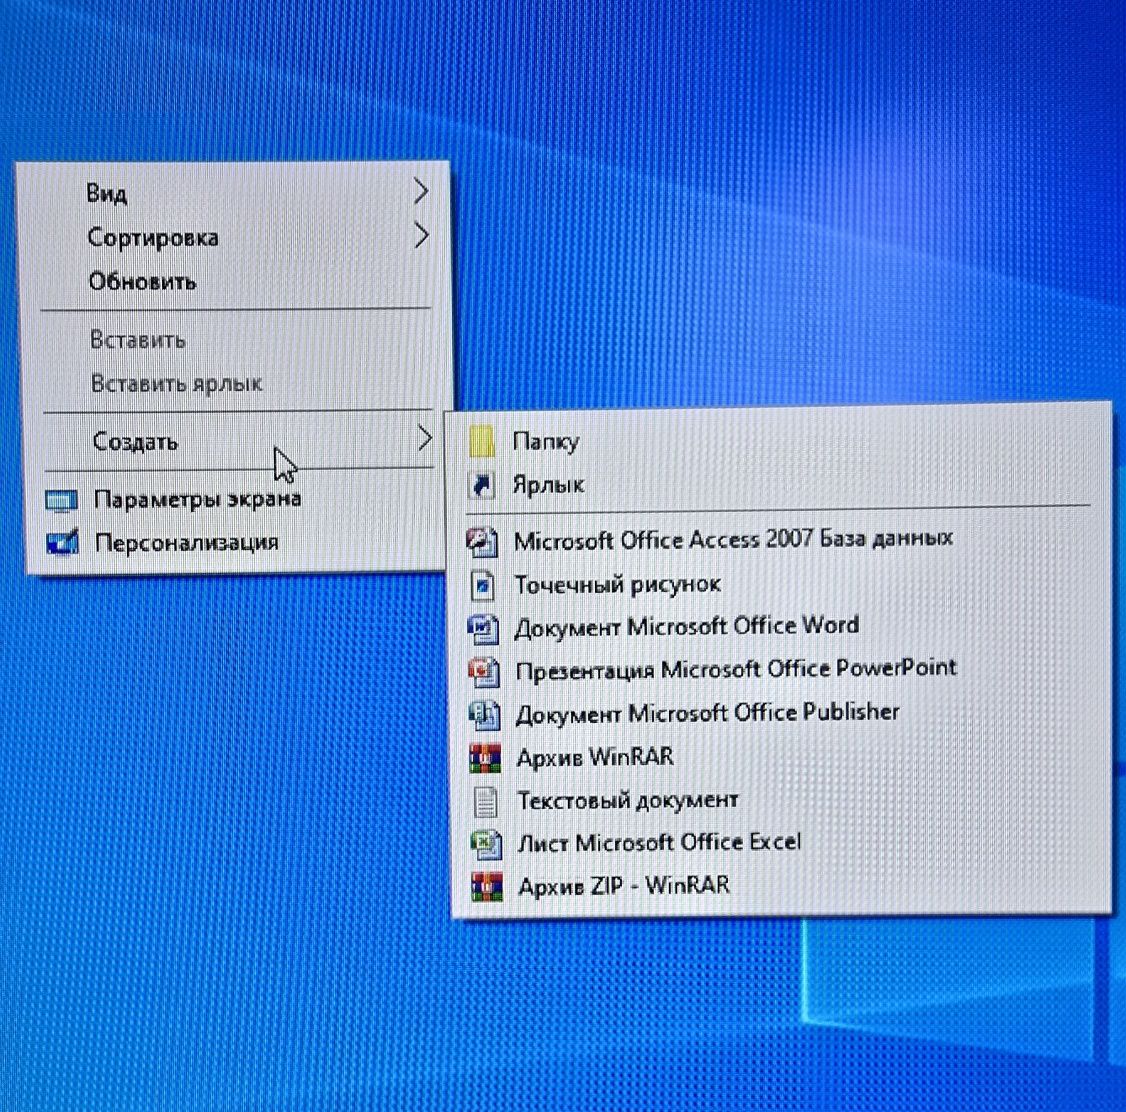The width and height of the screenshot is (1126, 1112).
Task: Click the Access 2007 database icon
Action: pos(482,541)
